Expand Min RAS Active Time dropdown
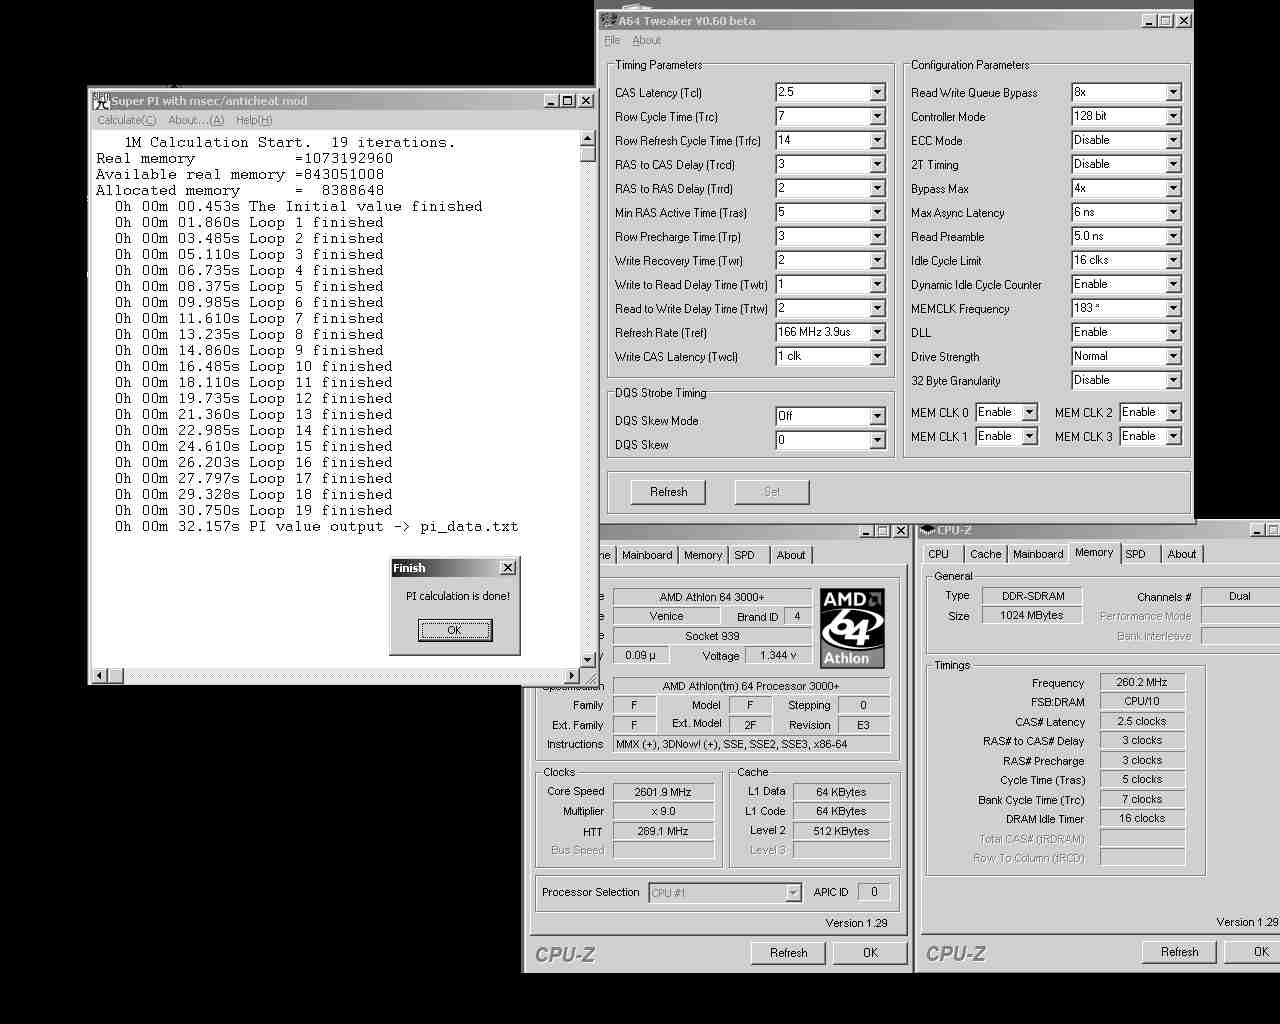The width and height of the screenshot is (1280, 1024). pyautogui.click(x=877, y=212)
